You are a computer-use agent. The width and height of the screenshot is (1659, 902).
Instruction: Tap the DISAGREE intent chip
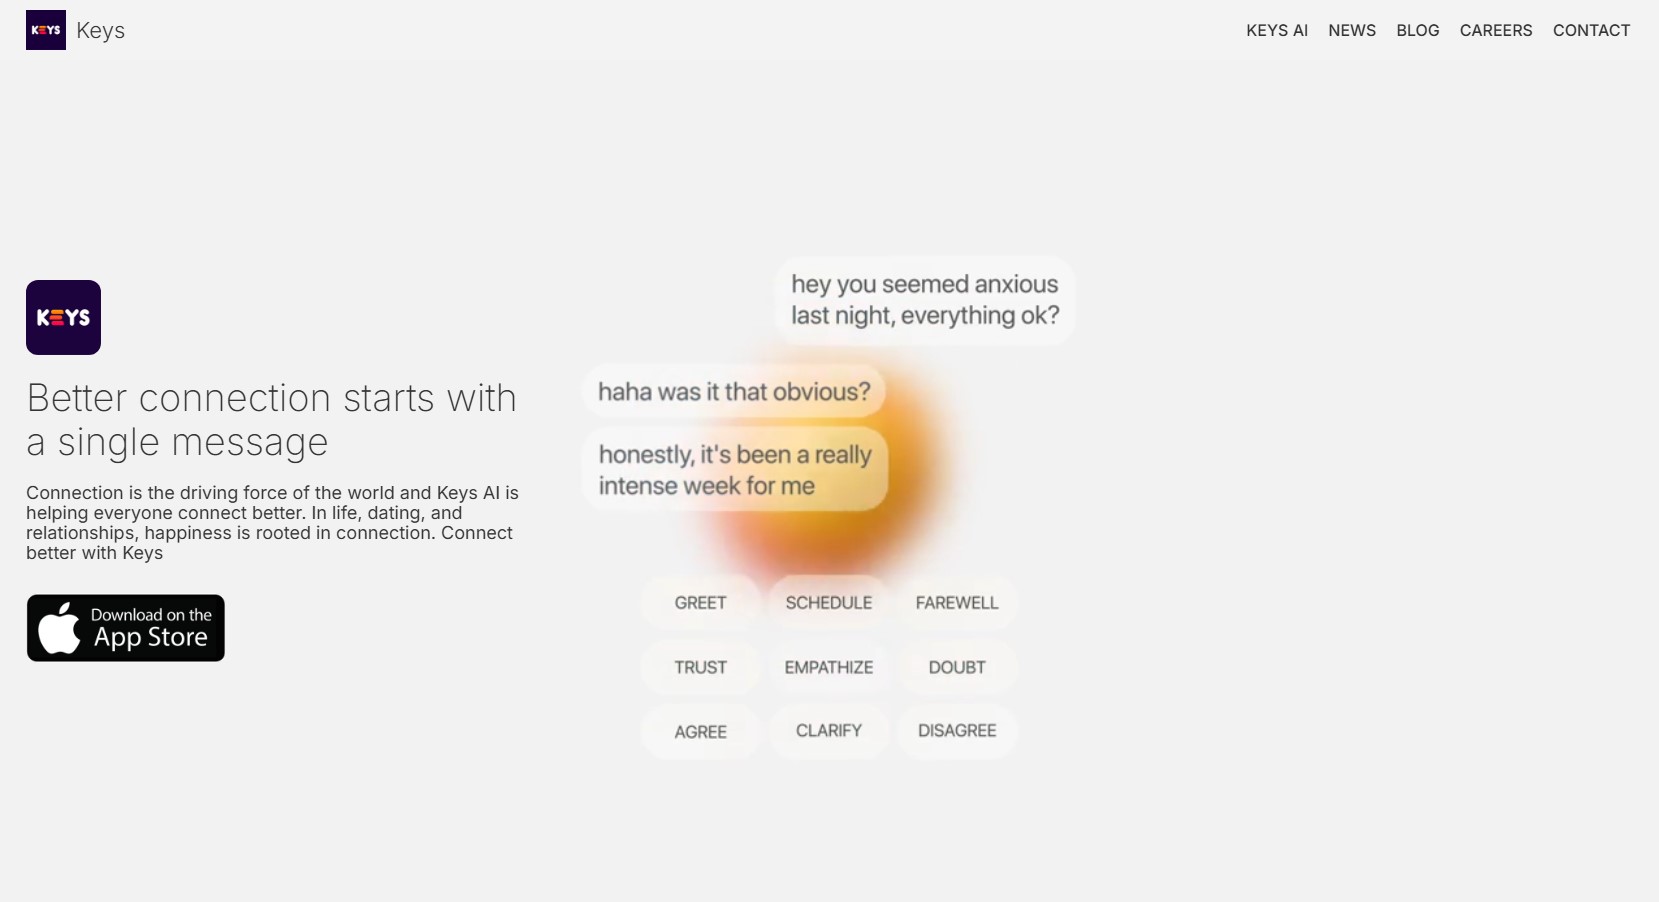957,731
